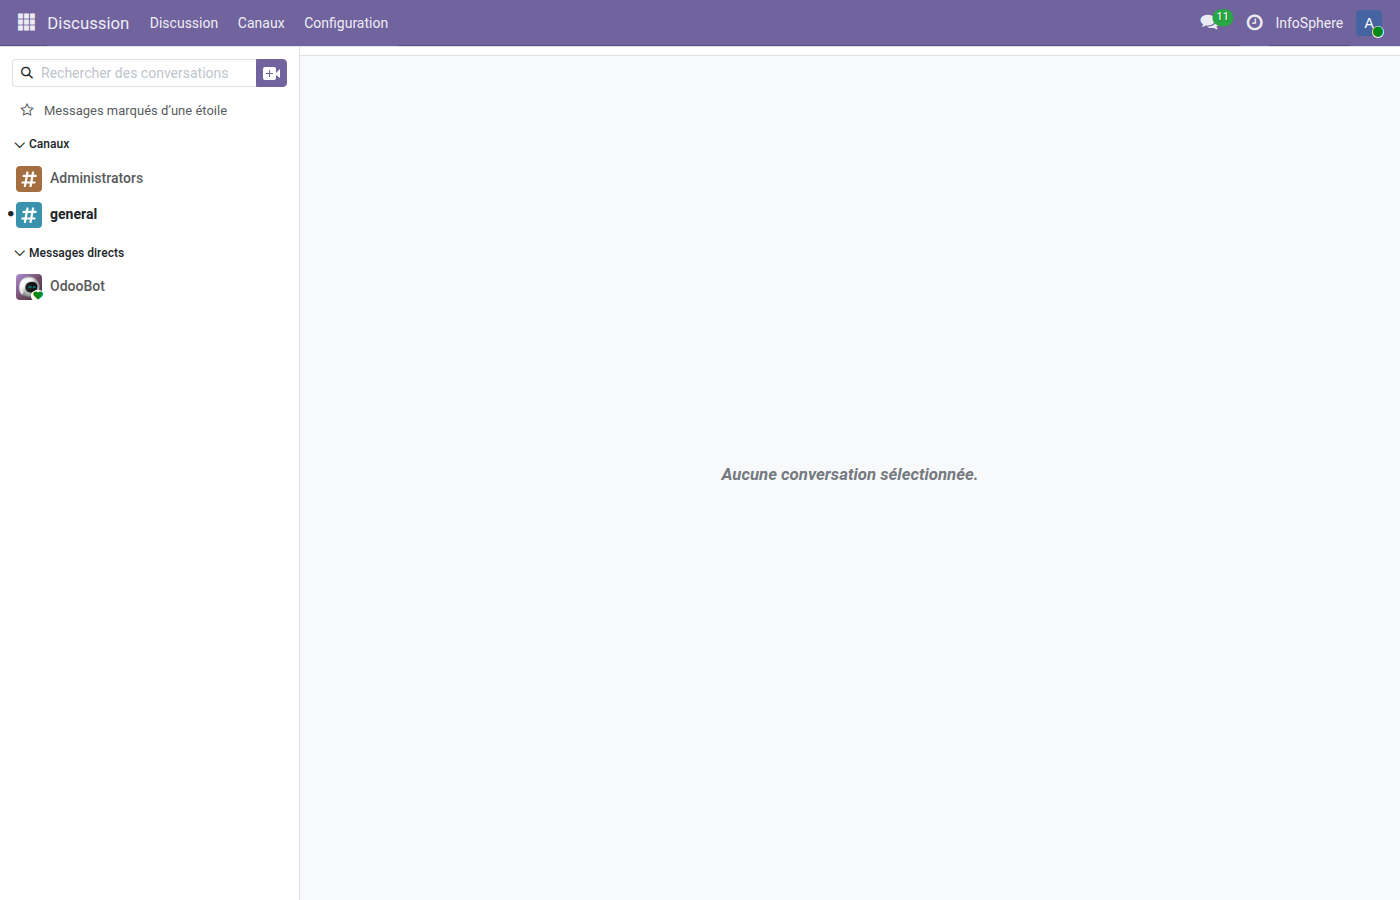Open conversations messages icon in navbar

1210,22
